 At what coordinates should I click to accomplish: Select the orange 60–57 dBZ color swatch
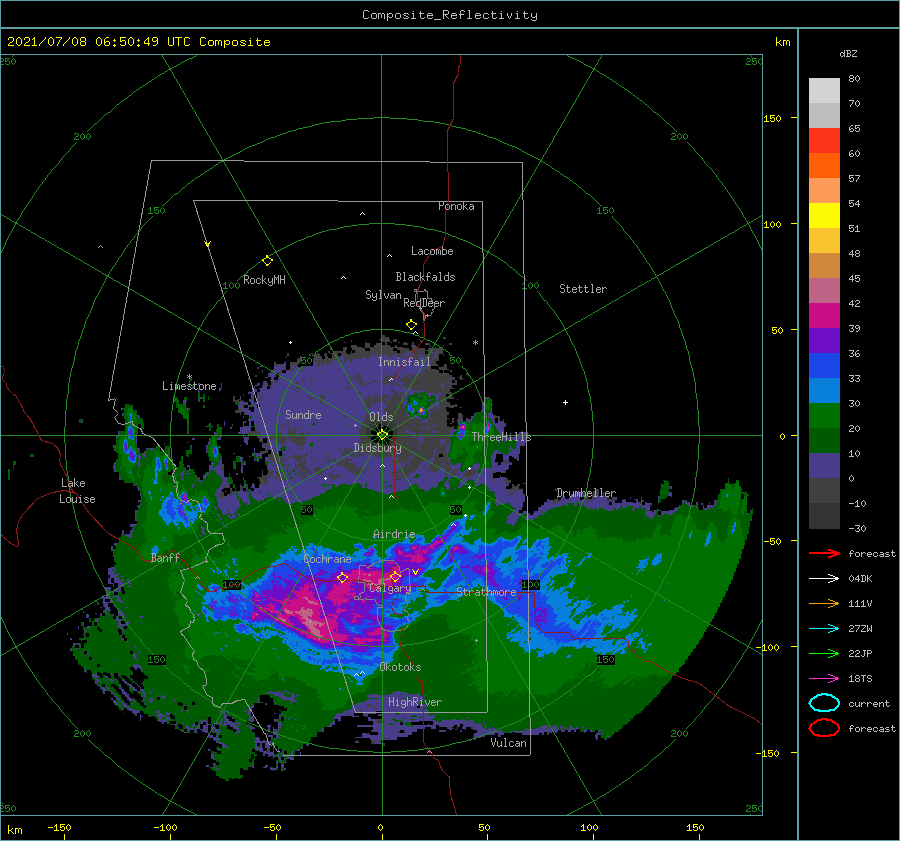click(824, 166)
